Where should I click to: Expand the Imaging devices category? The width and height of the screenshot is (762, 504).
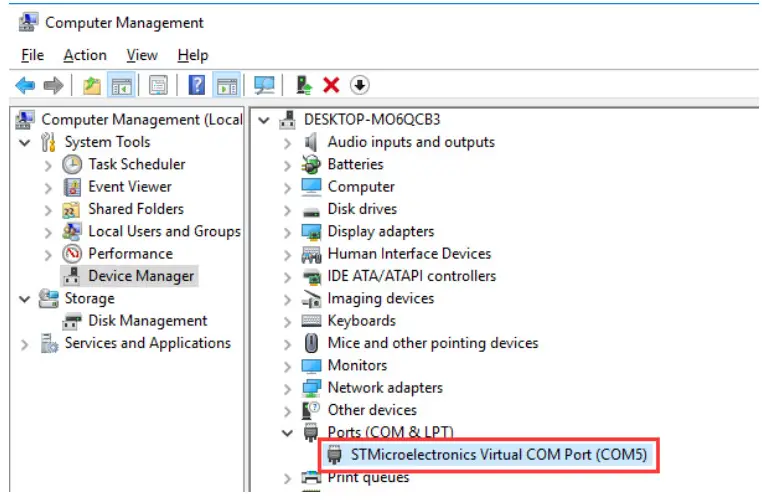point(287,300)
